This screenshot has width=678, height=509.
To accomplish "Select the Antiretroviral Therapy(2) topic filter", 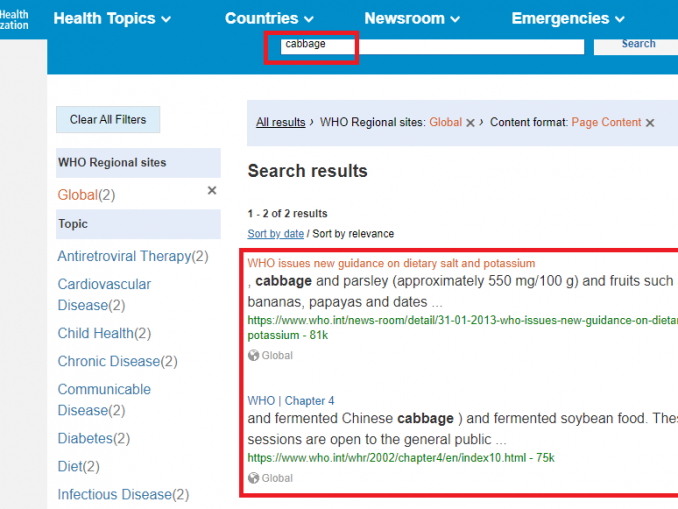I will tap(133, 256).
